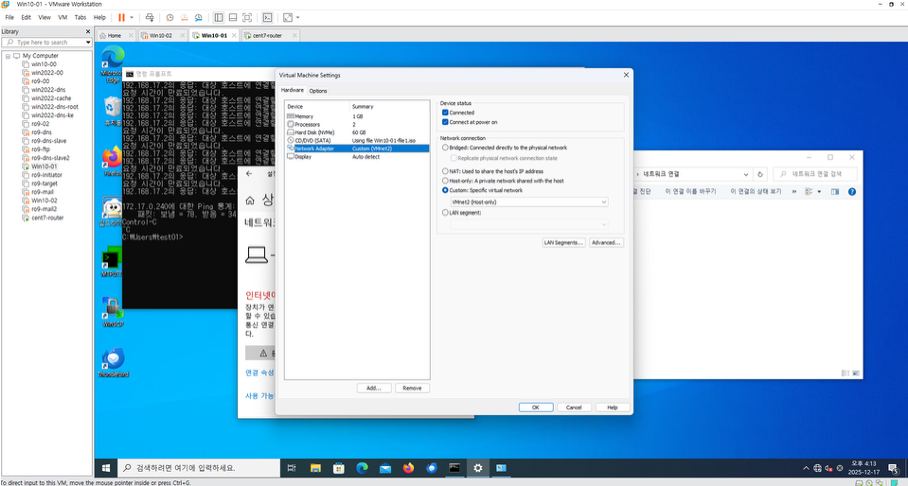Image resolution: width=908 pixels, height=486 pixels.
Task: Click the Stretch Guest display icon
Action: point(288,17)
